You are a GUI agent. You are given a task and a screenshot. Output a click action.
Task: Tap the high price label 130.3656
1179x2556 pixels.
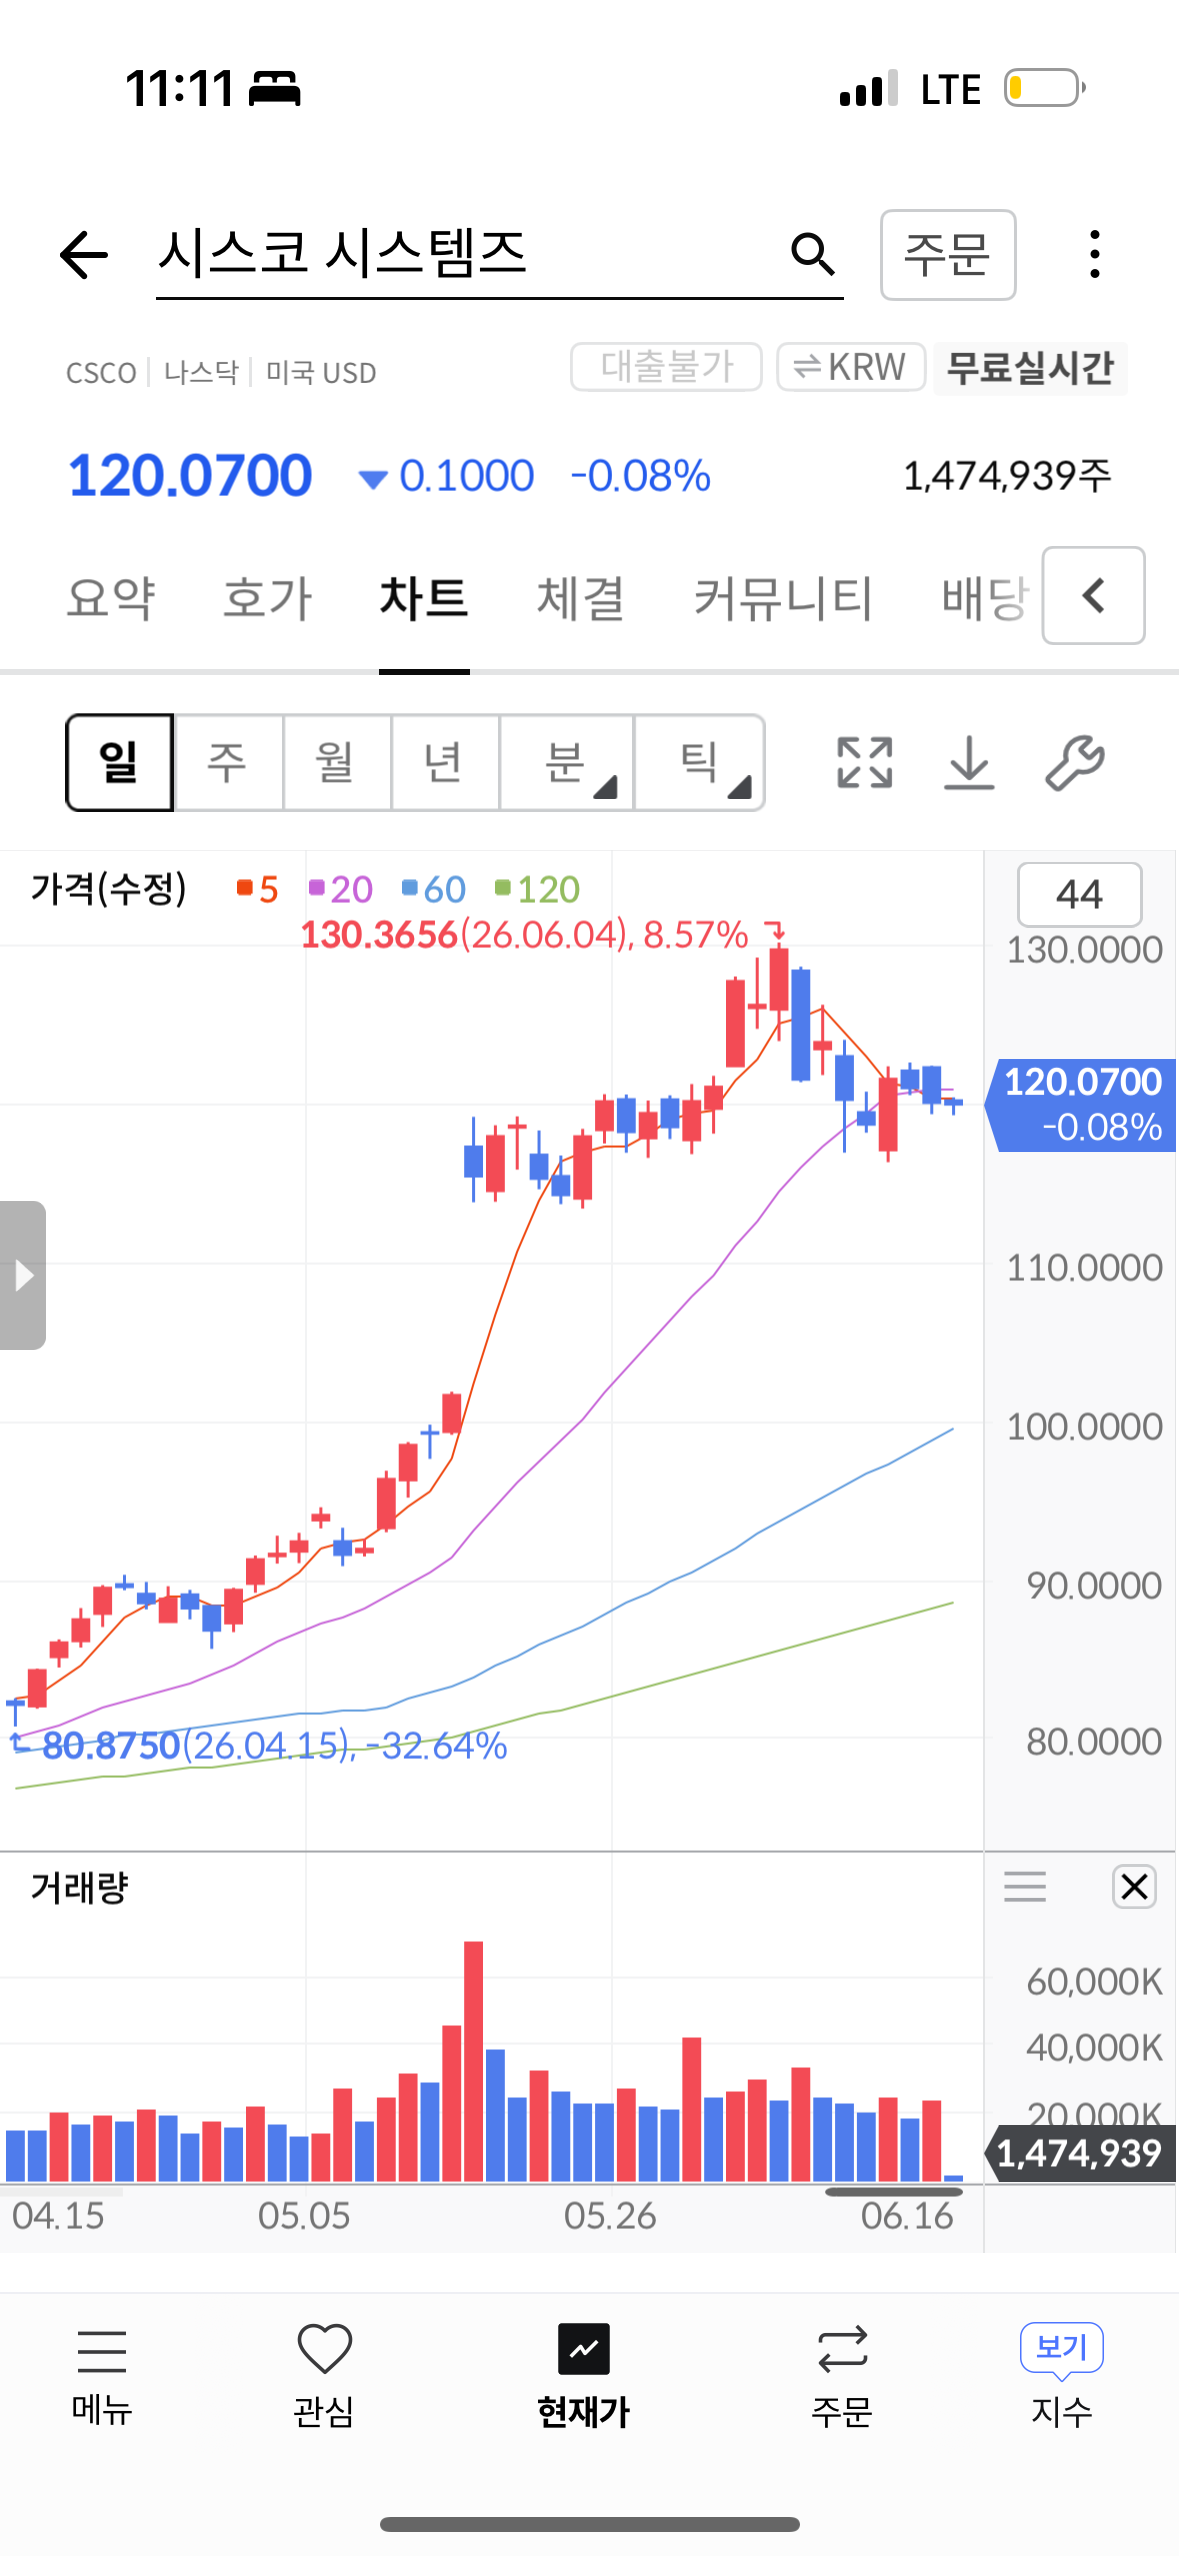tap(379, 935)
